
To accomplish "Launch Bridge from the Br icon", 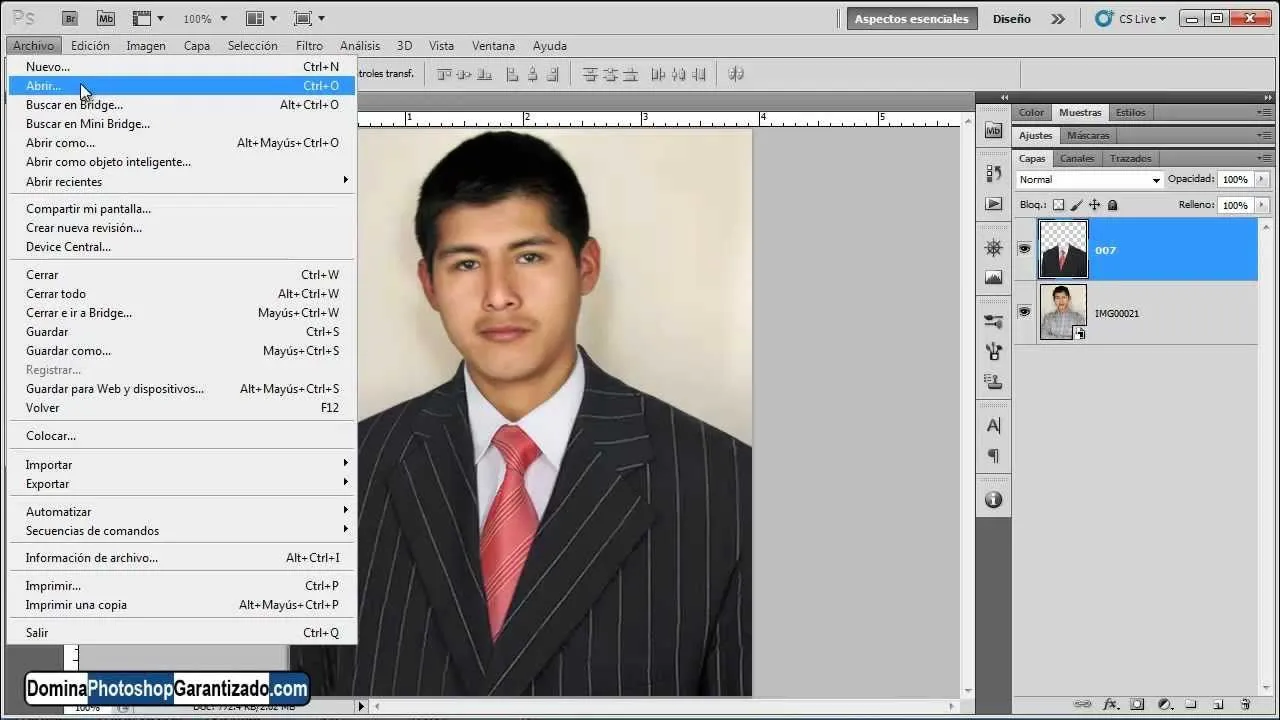I will point(70,18).
